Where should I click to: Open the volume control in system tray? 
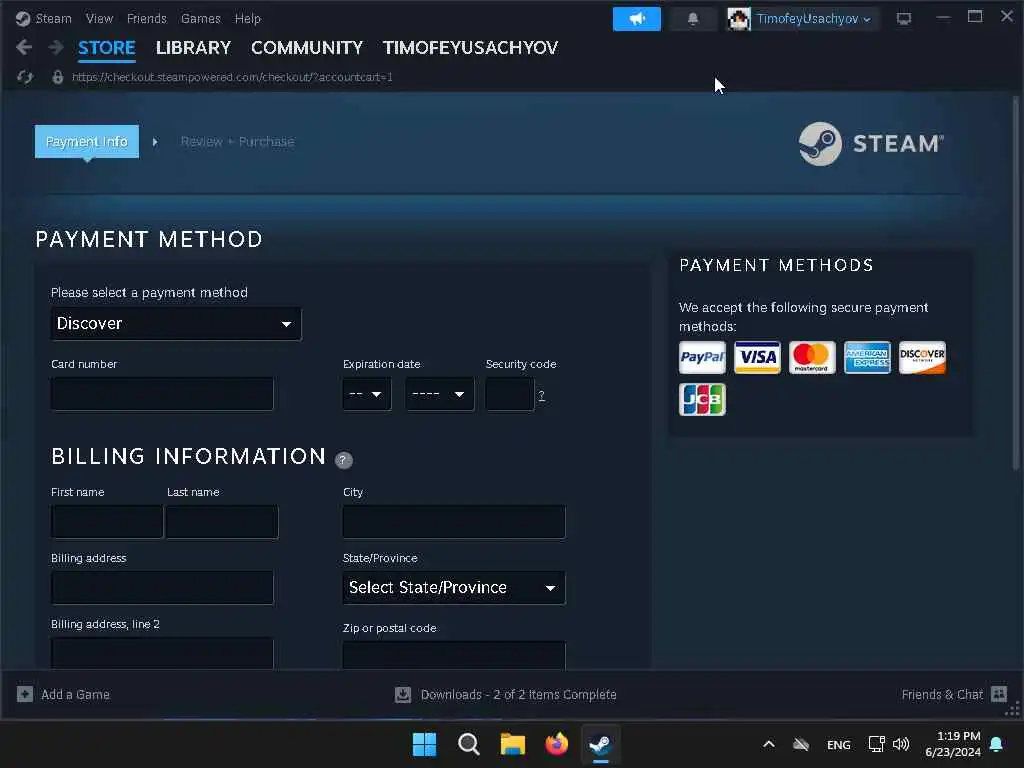pos(901,744)
